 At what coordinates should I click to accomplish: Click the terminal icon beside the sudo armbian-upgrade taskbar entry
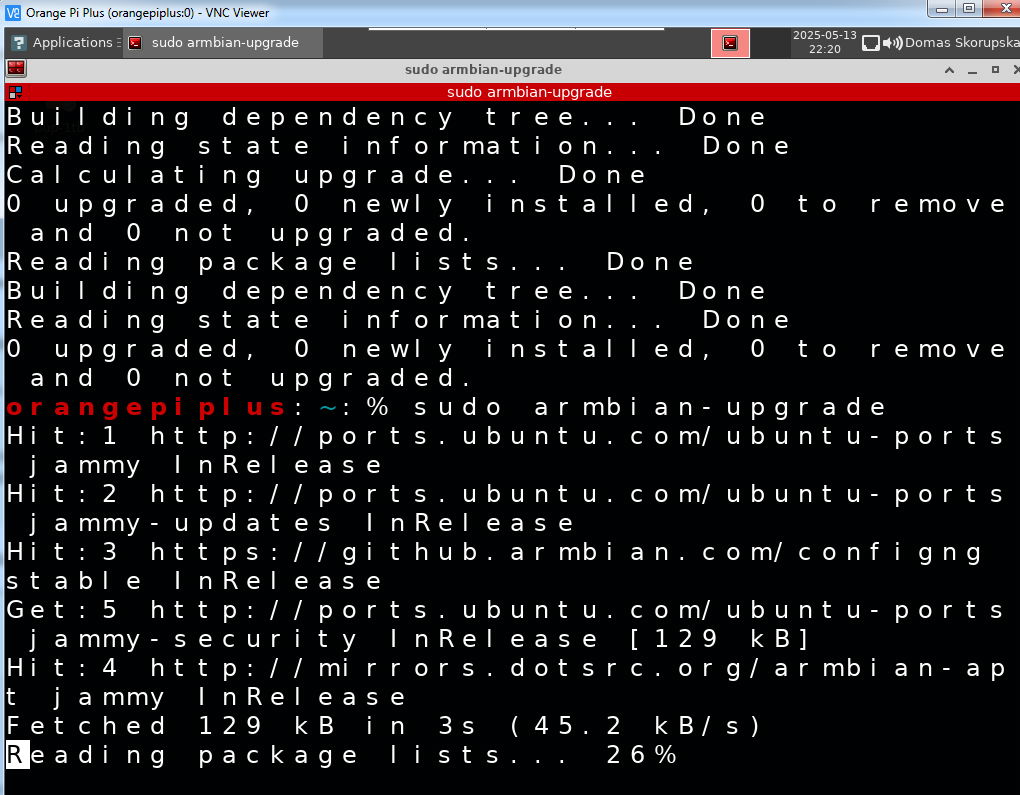pyautogui.click(x=135, y=43)
